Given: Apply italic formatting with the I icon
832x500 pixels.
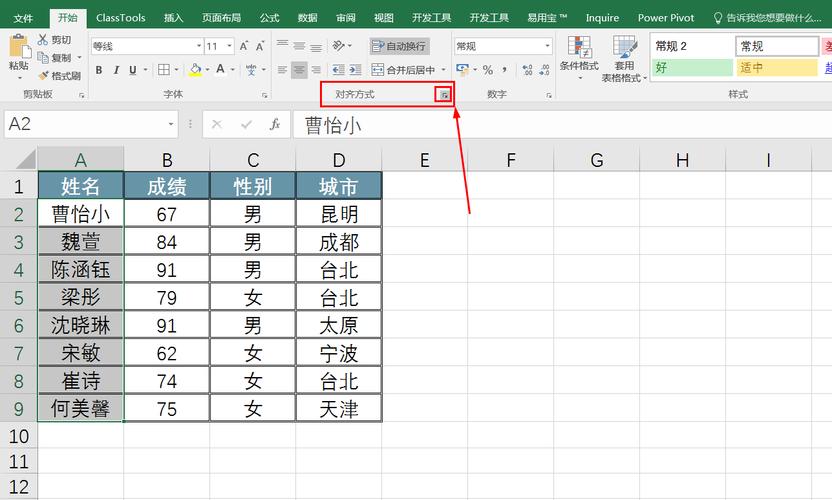Looking at the screenshot, I should (x=116, y=70).
